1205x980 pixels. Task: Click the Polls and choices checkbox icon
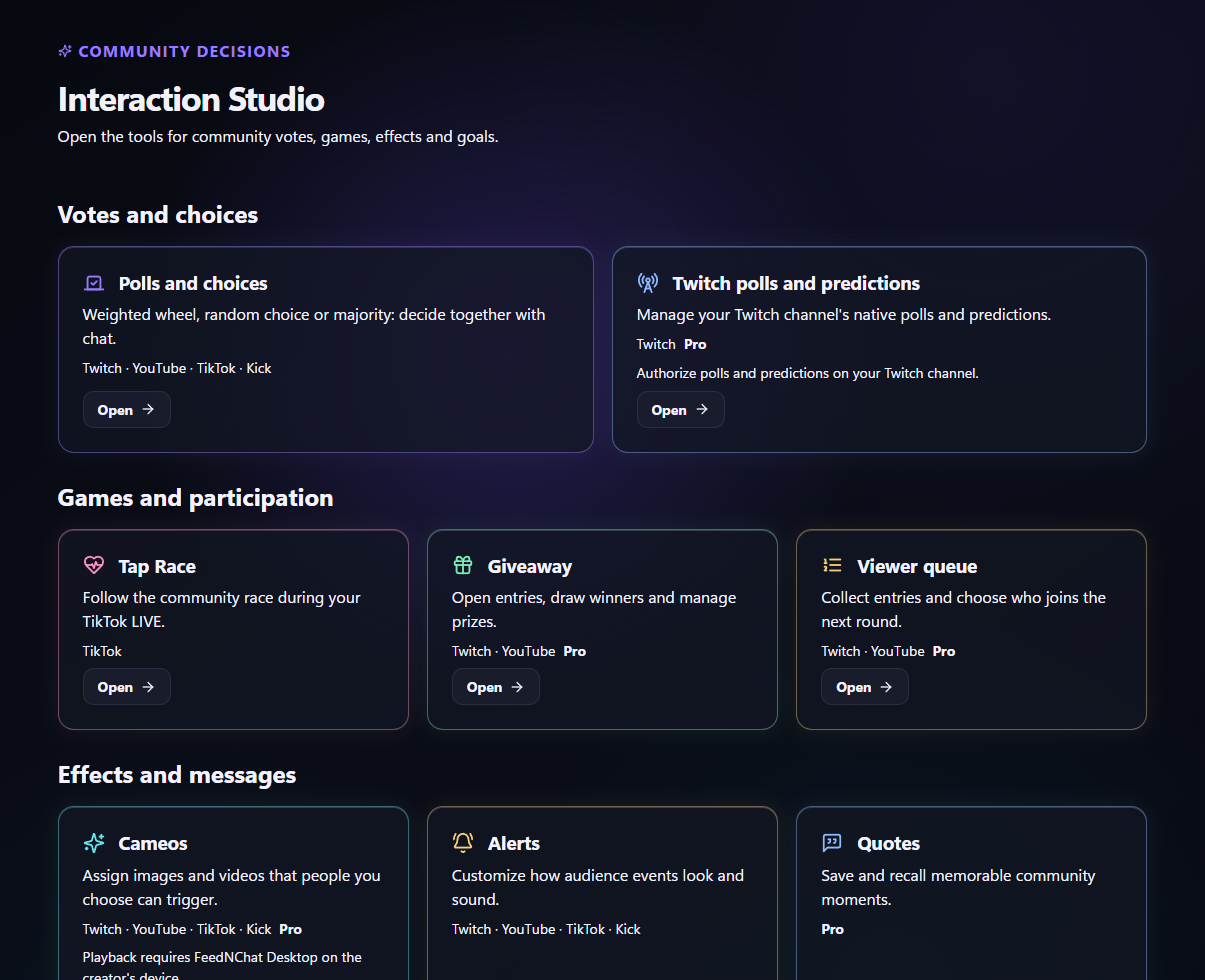(x=94, y=283)
